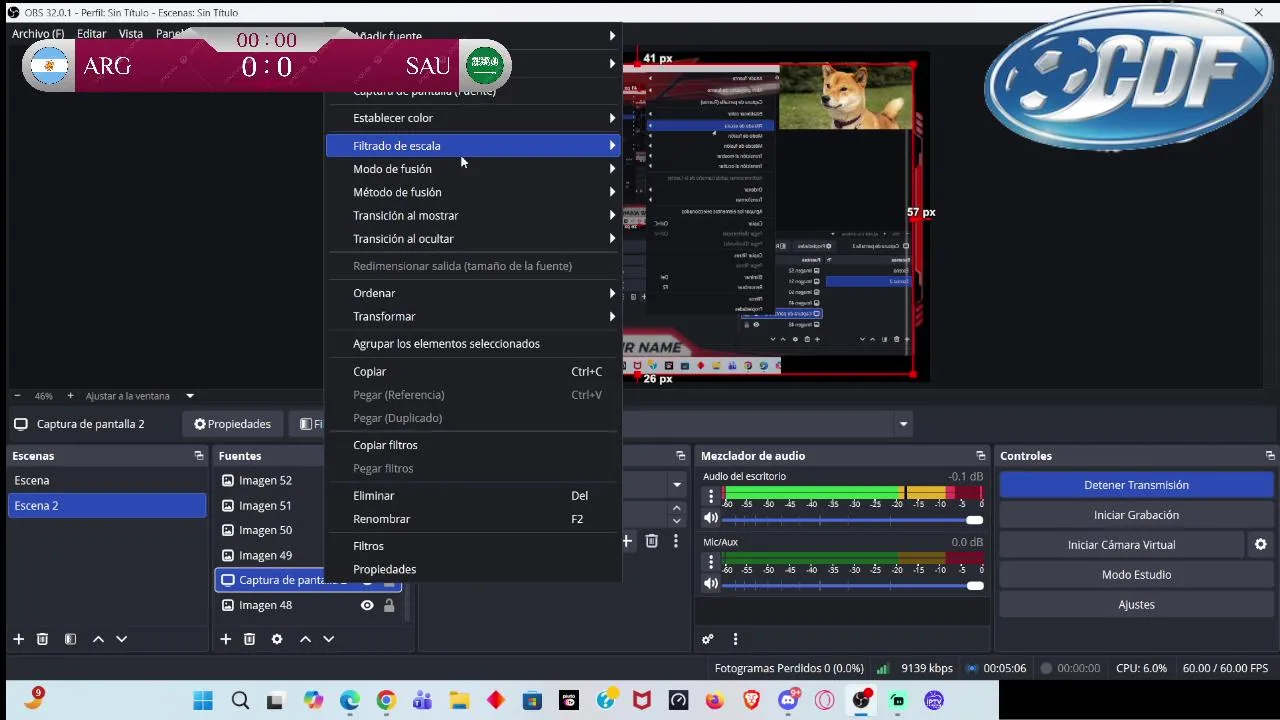The image size is (1280, 720).
Task: Adjust the Mic/Aux volume slider
Action: (852, 585)
